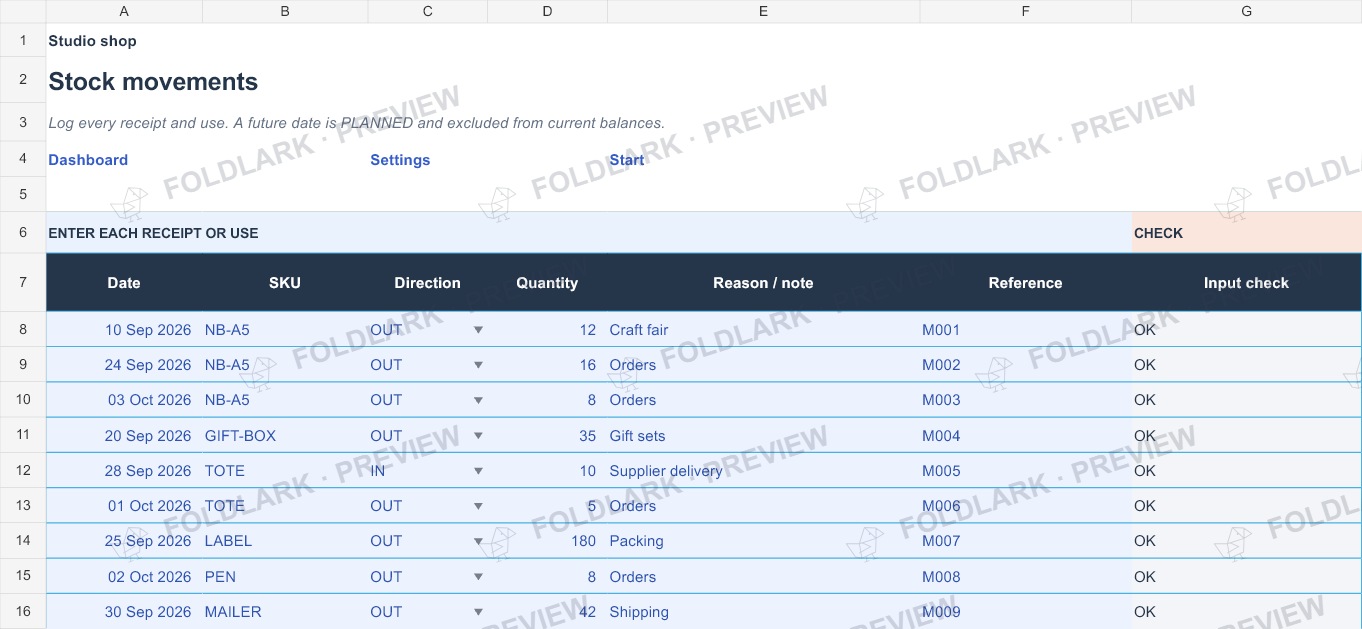Open Direction dropdown for Supplier delivery row
This screenshot has width=1362, height=629.
[x=478, y=471]
